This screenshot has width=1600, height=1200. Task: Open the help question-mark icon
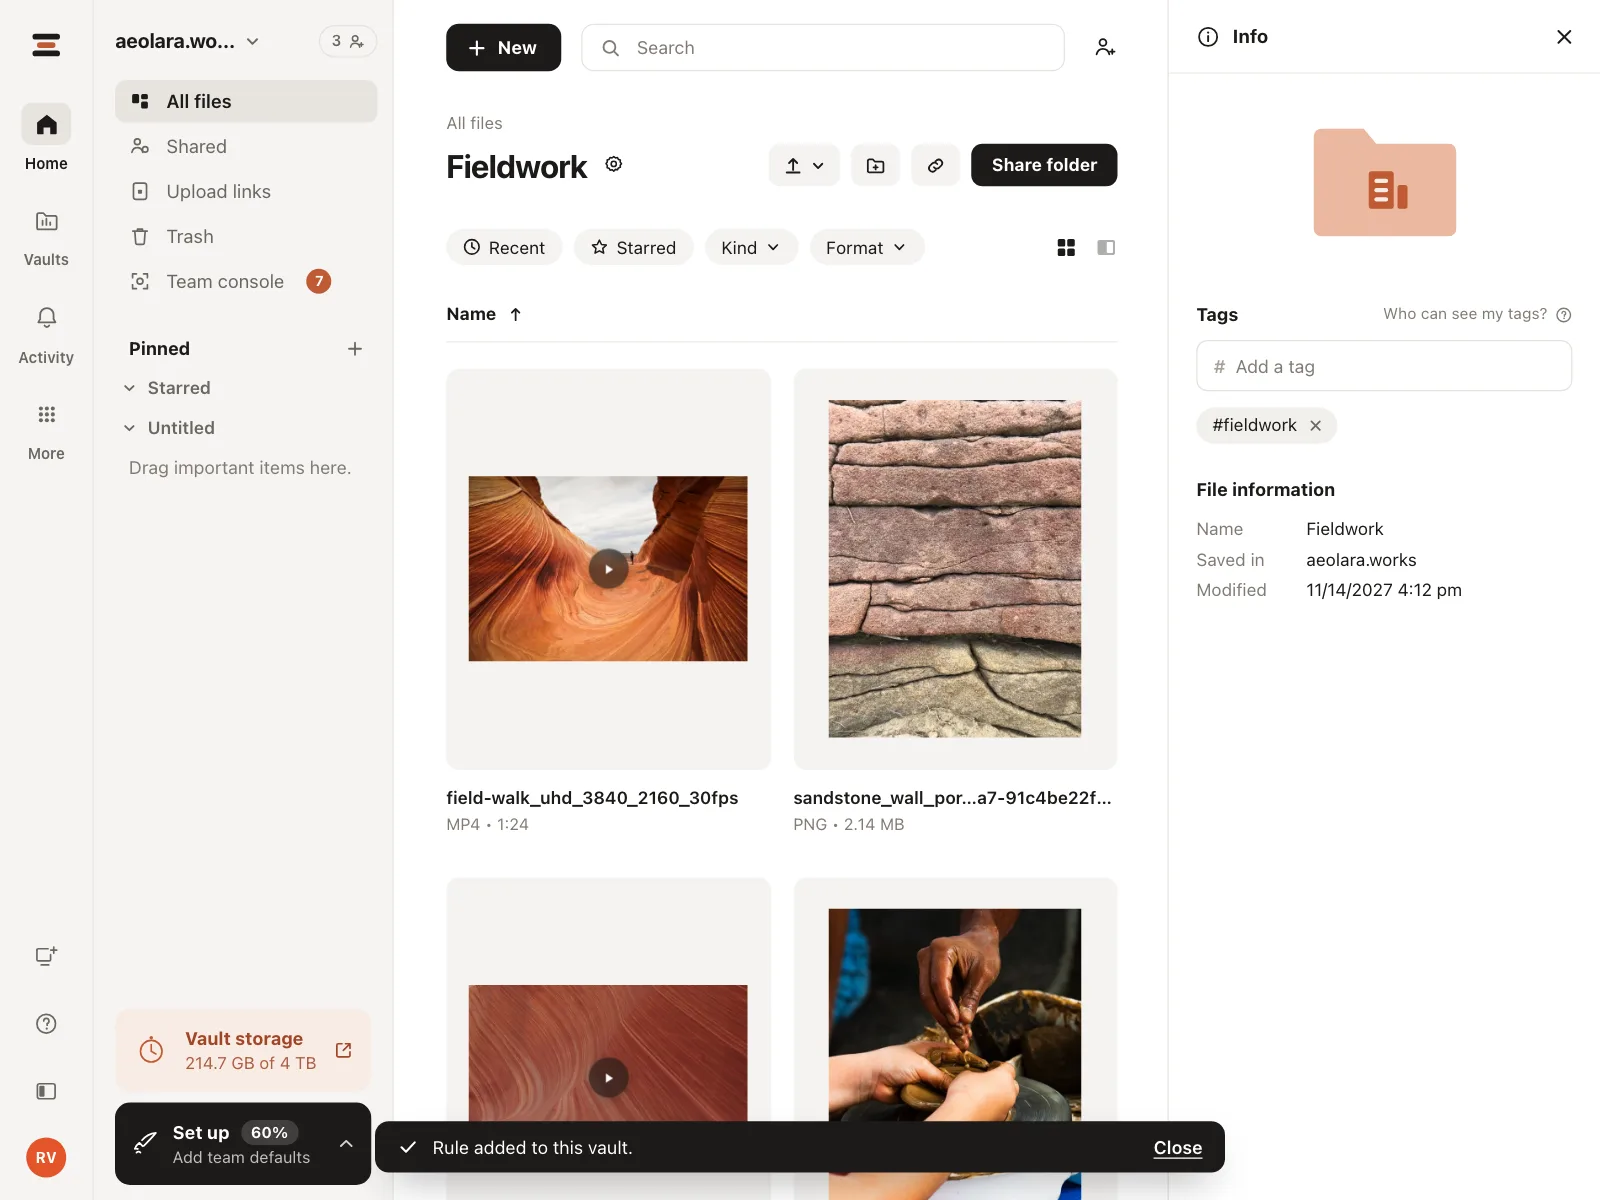tap(46, 1024)
